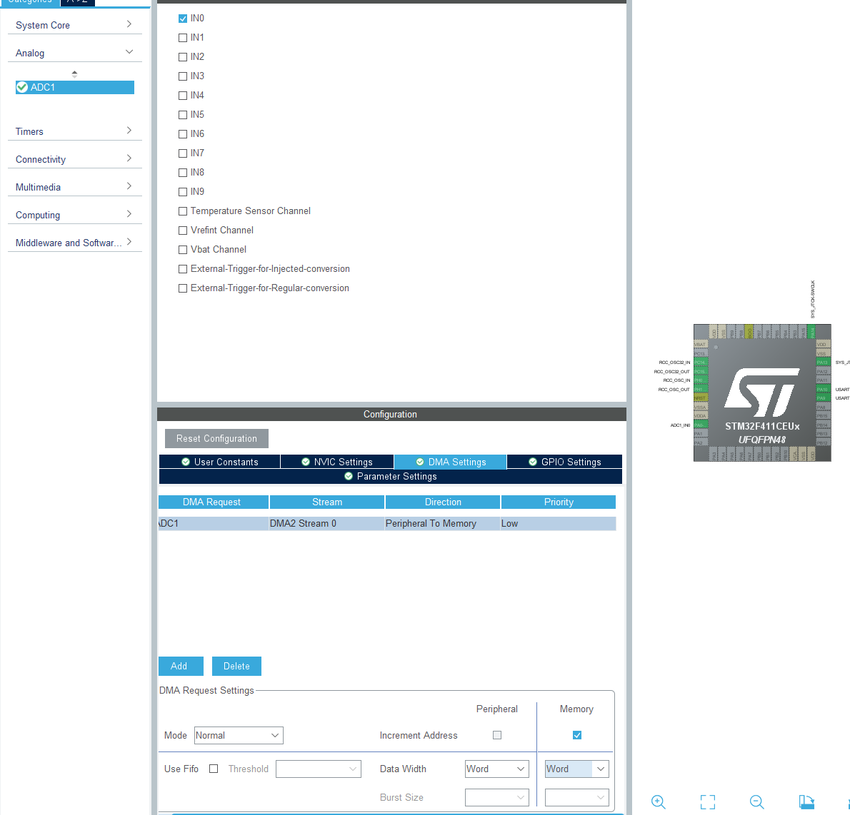Screen dimensions: 850x815
Task: Switch to the NVIC Settings tab
Action: (x=337, y=462)
